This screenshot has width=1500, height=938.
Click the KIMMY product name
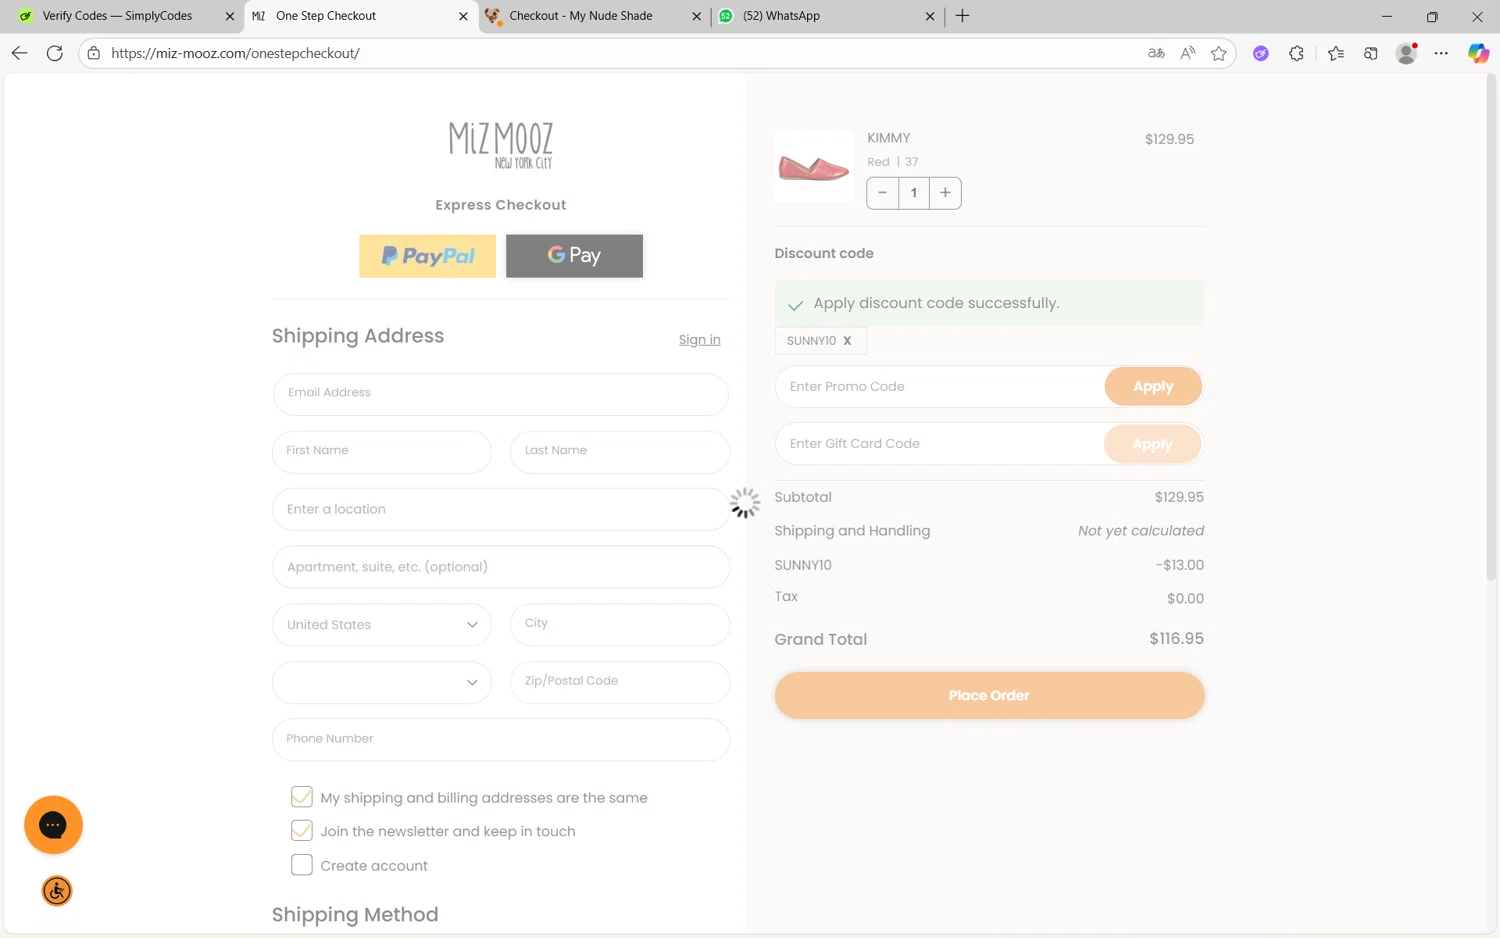tap(888, 138)
